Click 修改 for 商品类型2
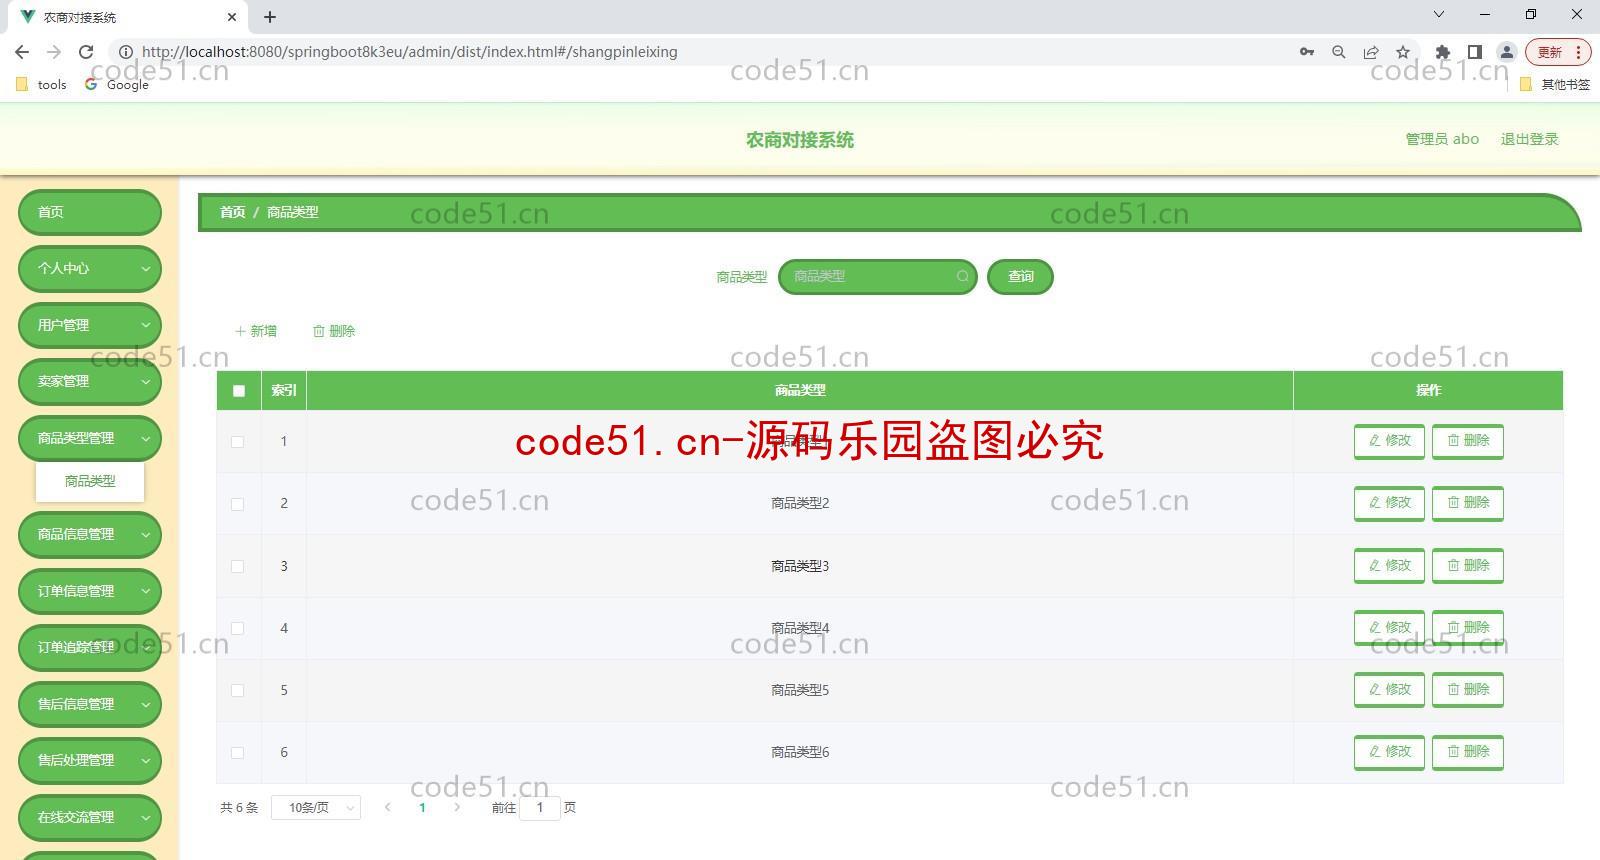Screen dimensions: 1600x860 point(1389,503)
